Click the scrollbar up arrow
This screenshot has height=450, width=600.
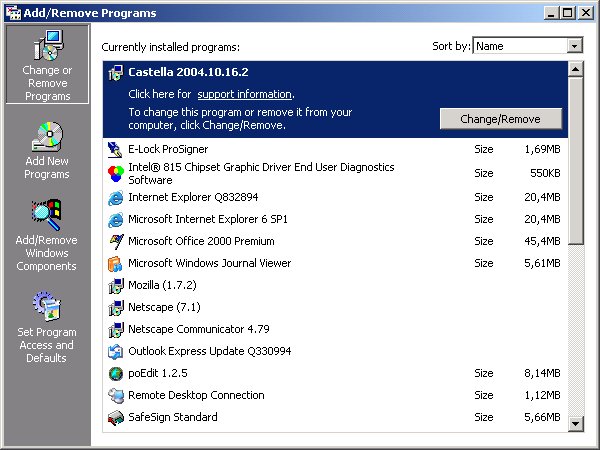point(576,70)
